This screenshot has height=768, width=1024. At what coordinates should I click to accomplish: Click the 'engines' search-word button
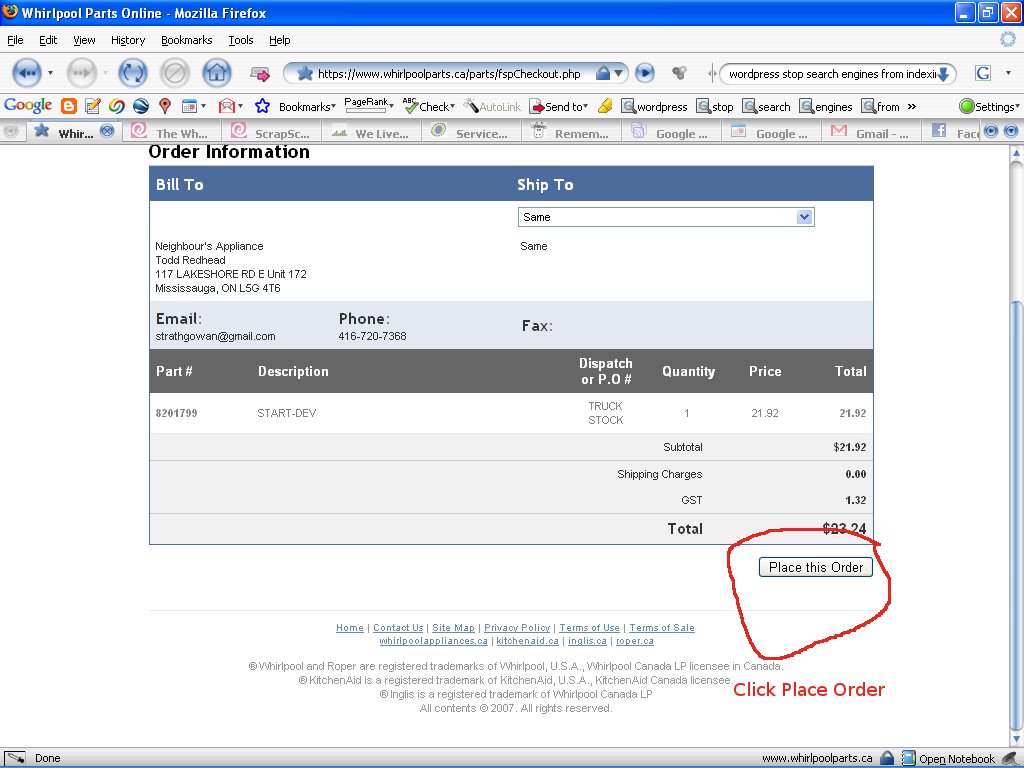pos(826,106)
